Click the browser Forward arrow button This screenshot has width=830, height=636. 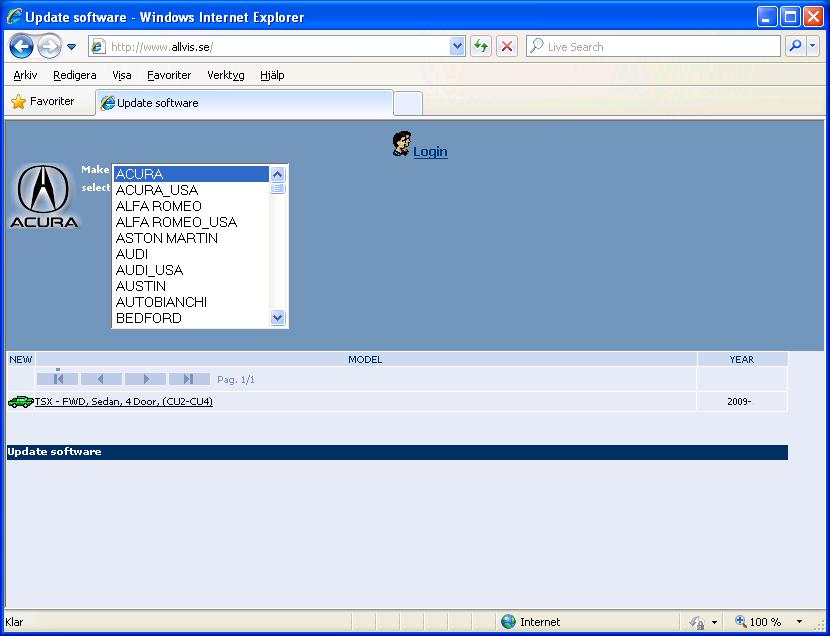click(49, 47)
